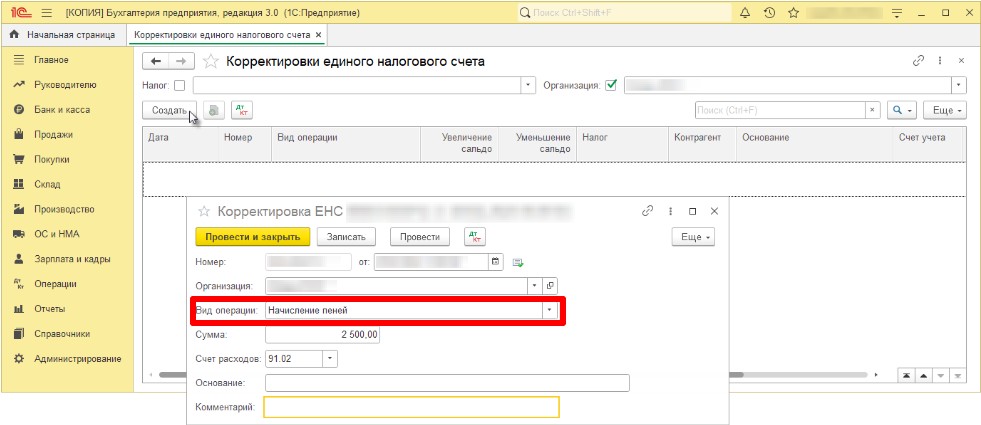Click Сумма field with 2 500,00
Viewport: 981px width, 425px height.
(x=323, y=335)
